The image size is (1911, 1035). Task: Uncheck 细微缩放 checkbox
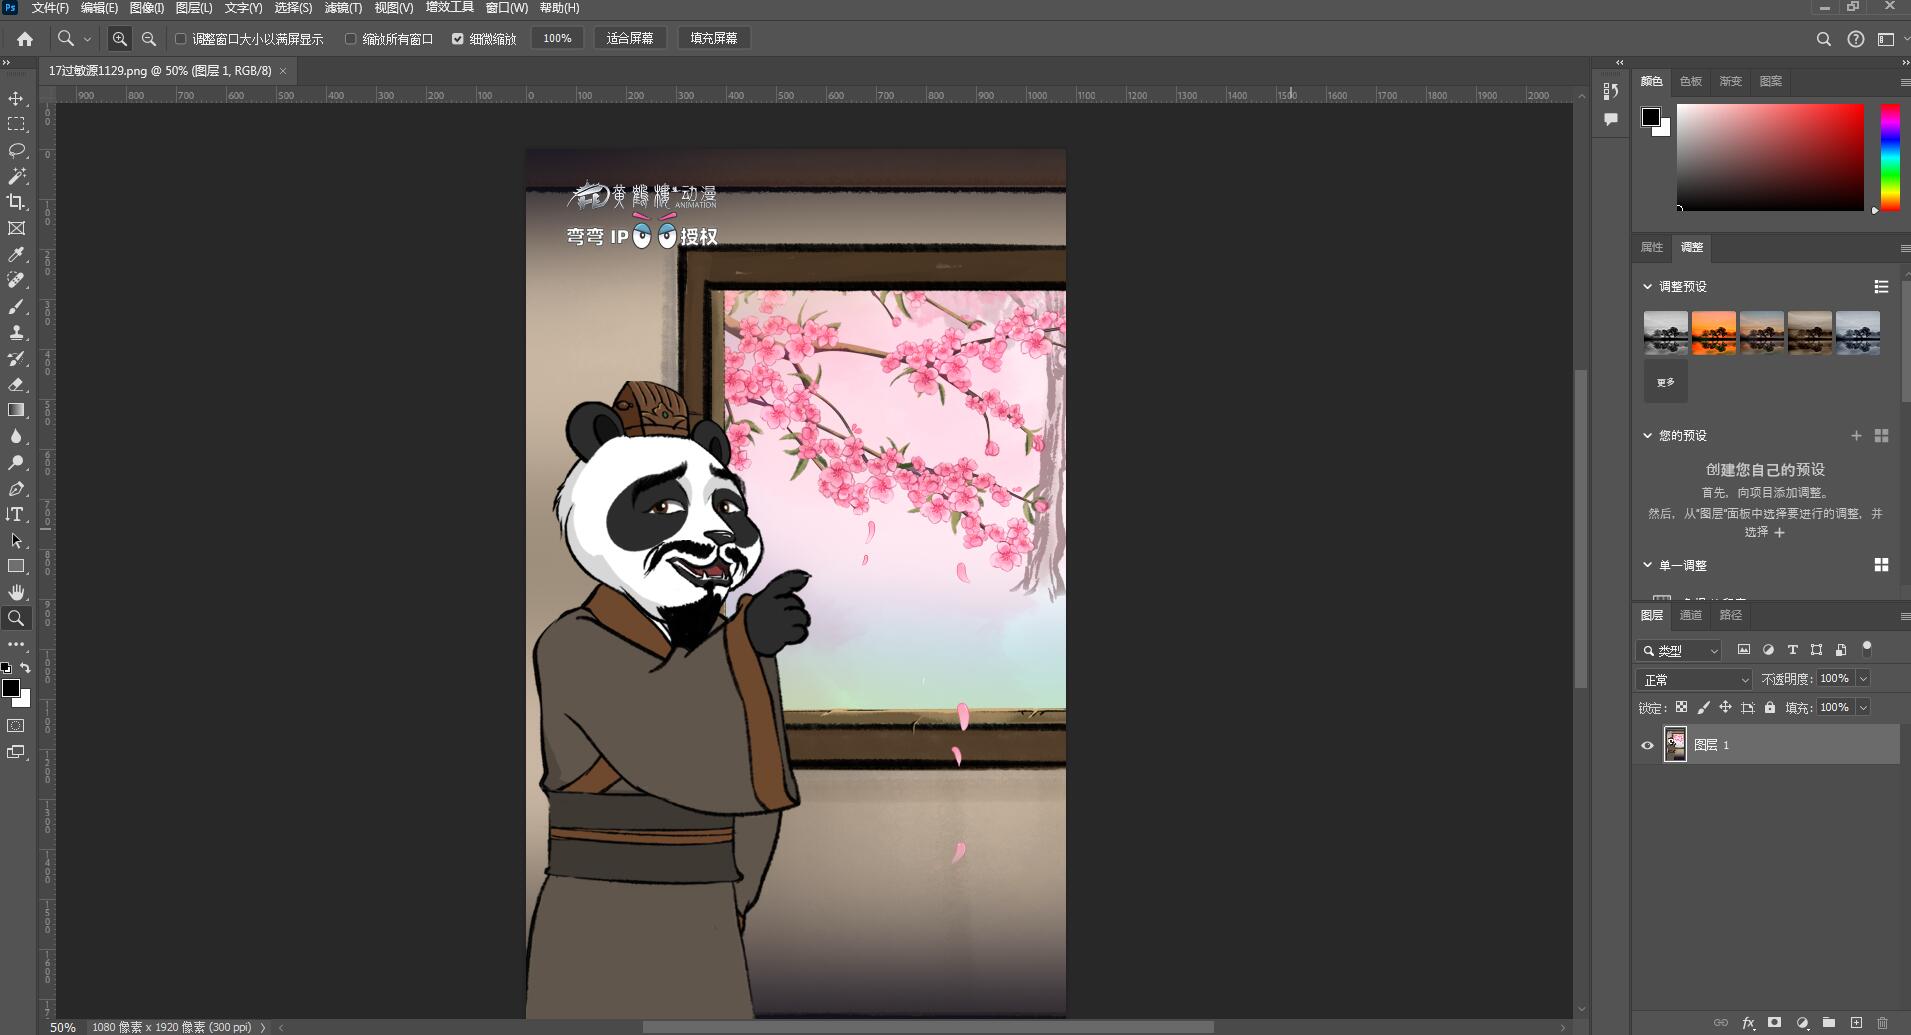(458, 39)
